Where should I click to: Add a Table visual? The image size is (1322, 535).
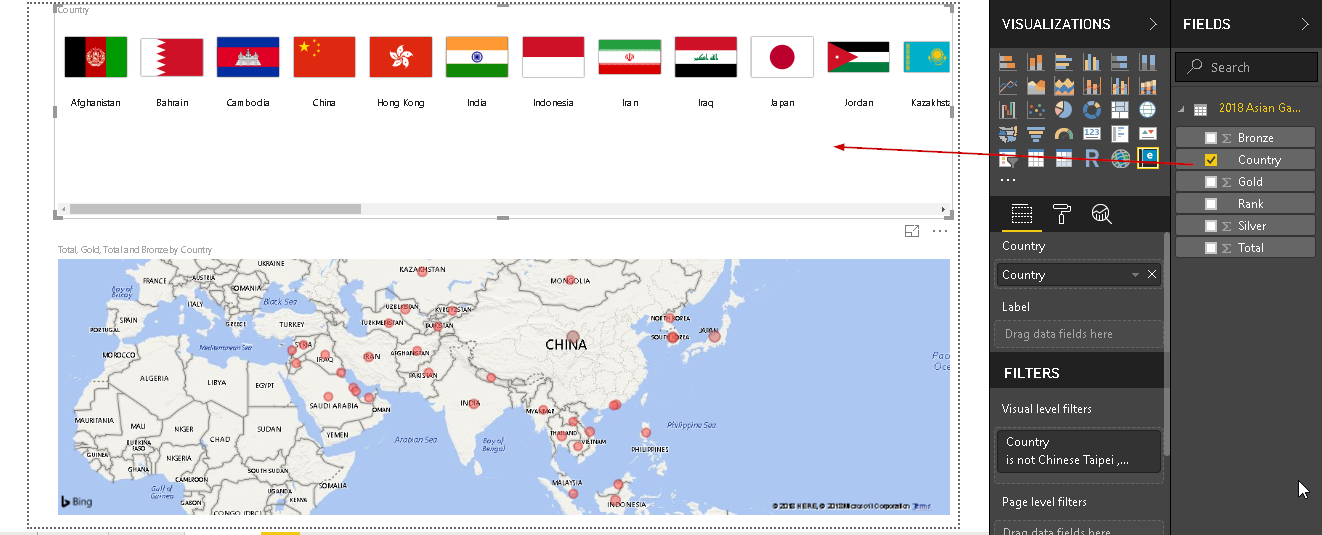tap(1036, 158)
